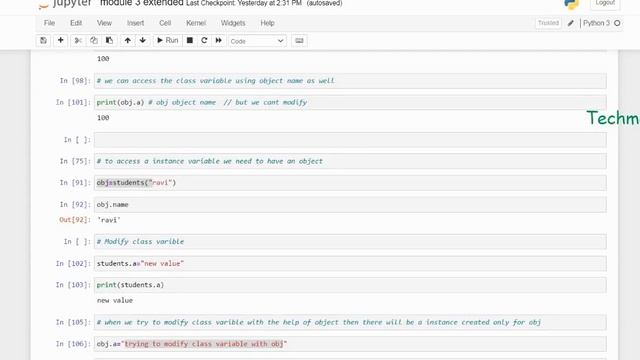Image resolution: width=640 pixels, height=360 pixels.
Task: Click the empty cell below output 100
Action: pyautogui.click(x=350, y=140)
